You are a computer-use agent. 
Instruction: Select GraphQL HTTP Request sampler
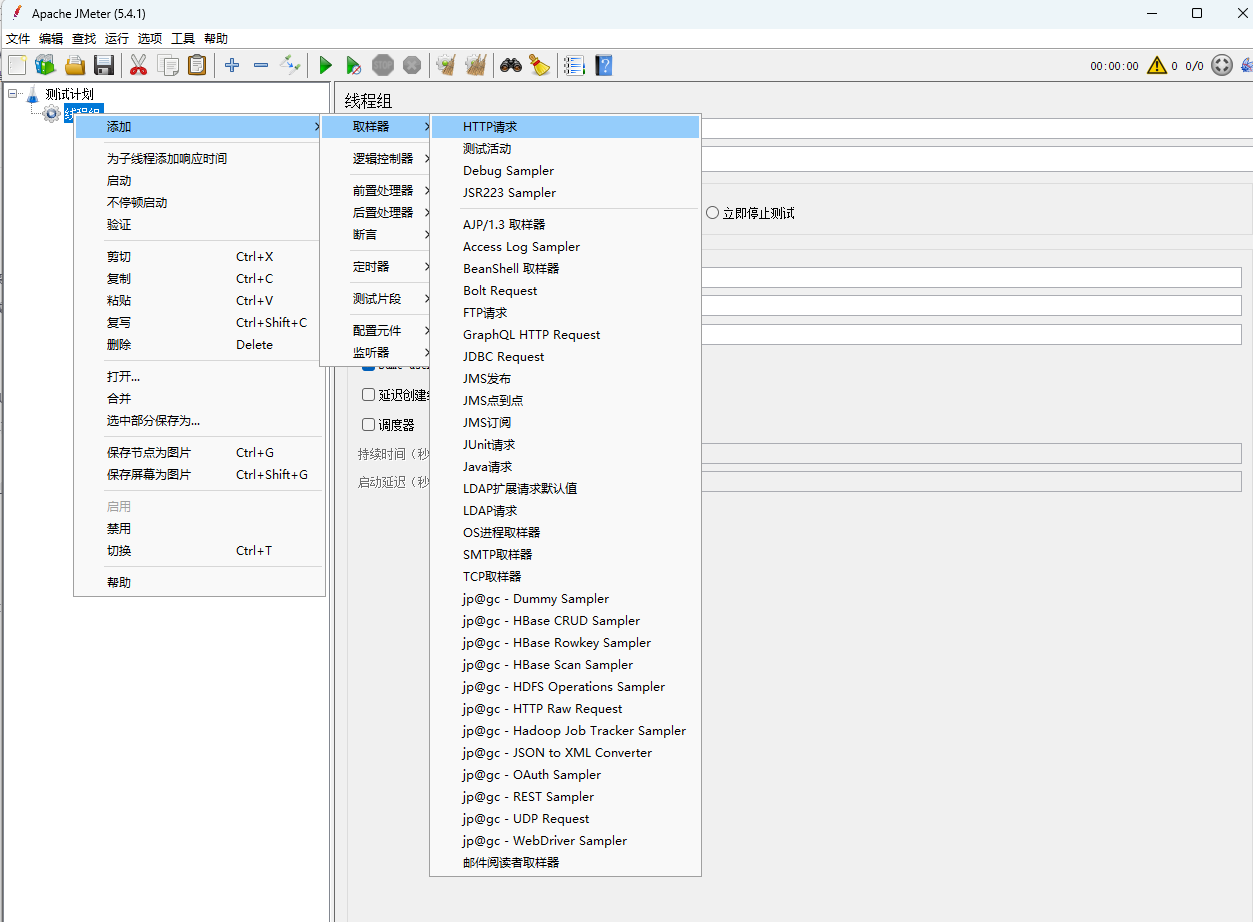[565, 334]
